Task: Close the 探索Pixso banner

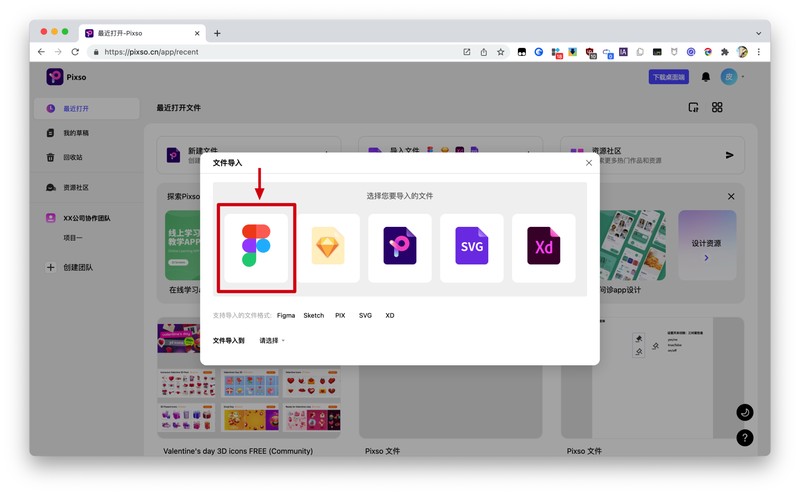Action: click(x=731, y=196)
